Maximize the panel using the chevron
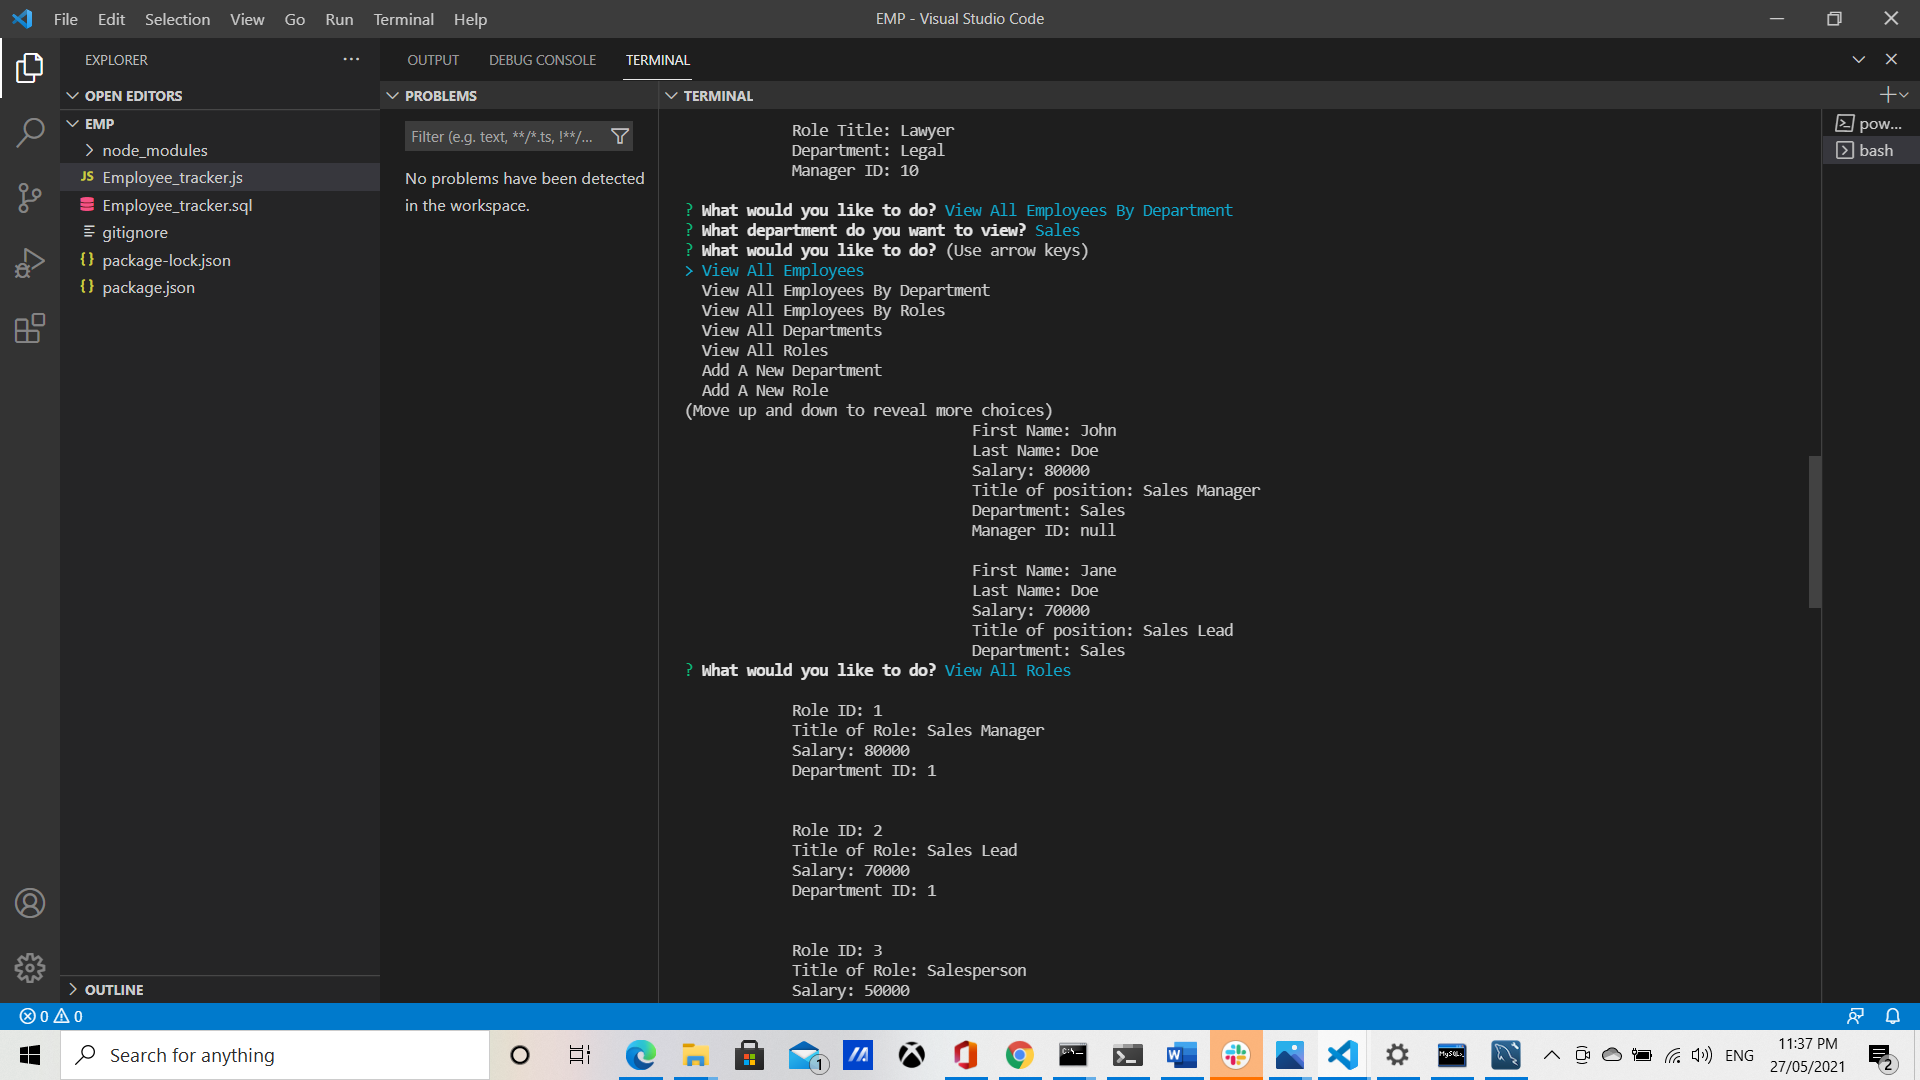 pos(1858,59)
